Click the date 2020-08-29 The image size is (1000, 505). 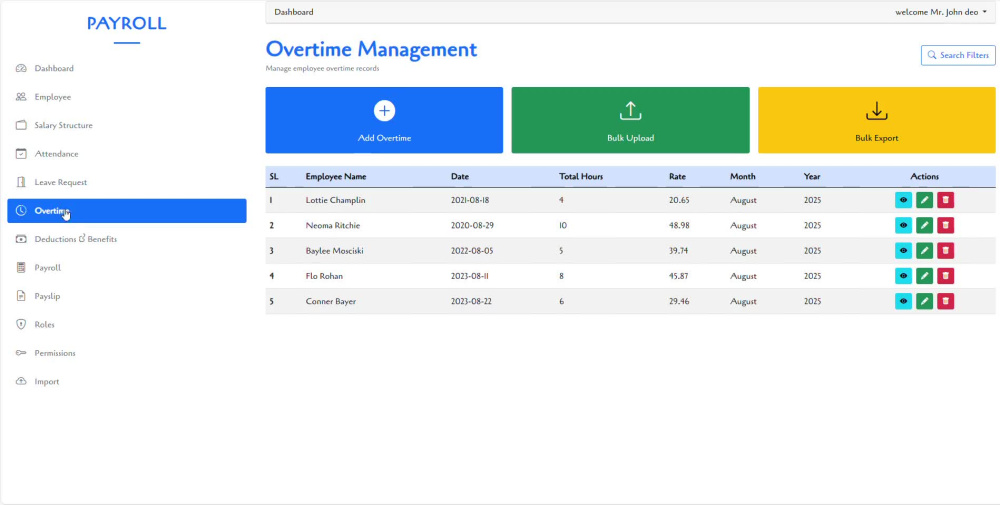(x=472, y=226)
